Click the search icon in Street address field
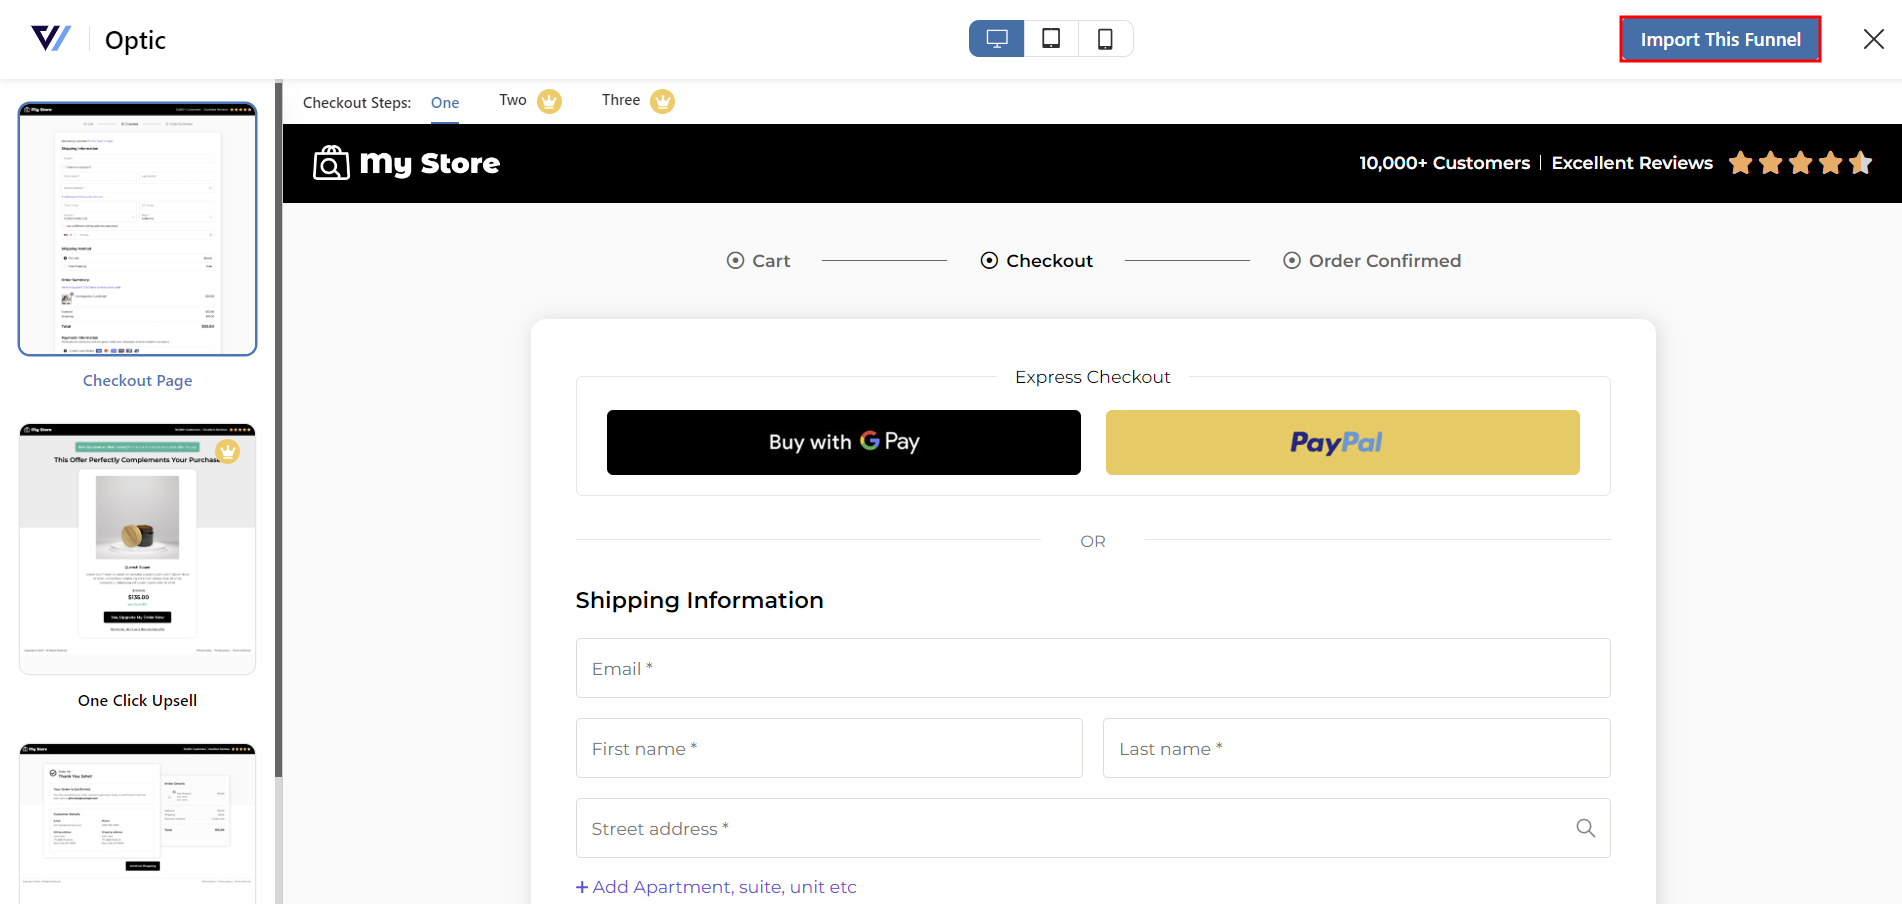The height and width of the screenshot is (904, 1902). pyautogui.click(x=1585, y=828)
